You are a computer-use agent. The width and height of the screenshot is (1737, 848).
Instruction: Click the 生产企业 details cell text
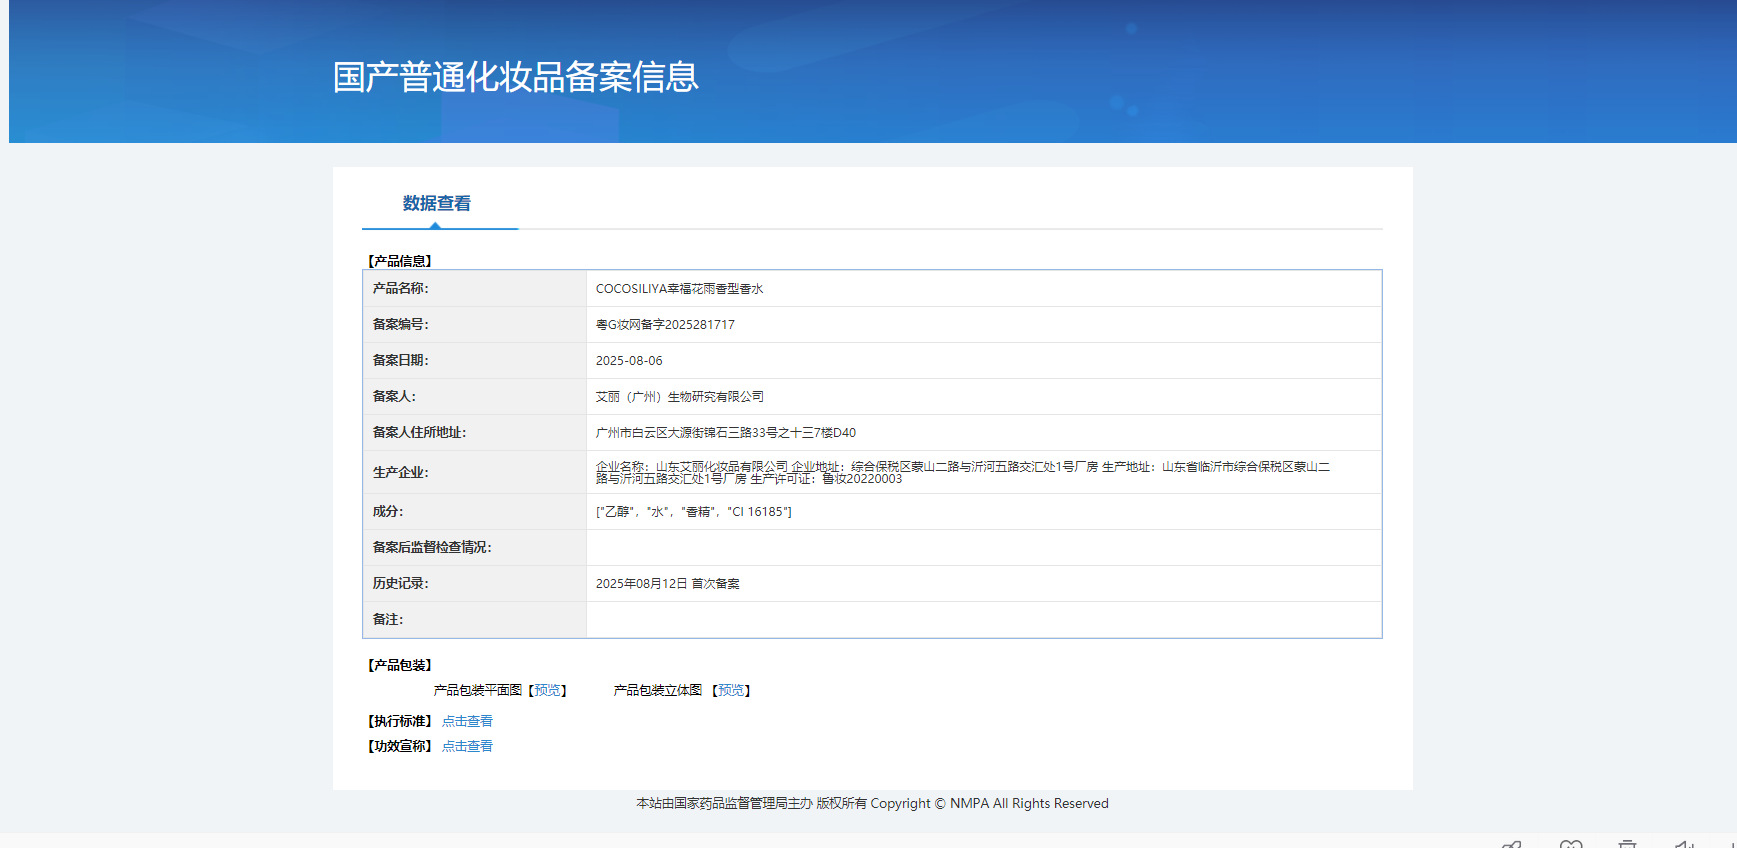pos(963,472)
